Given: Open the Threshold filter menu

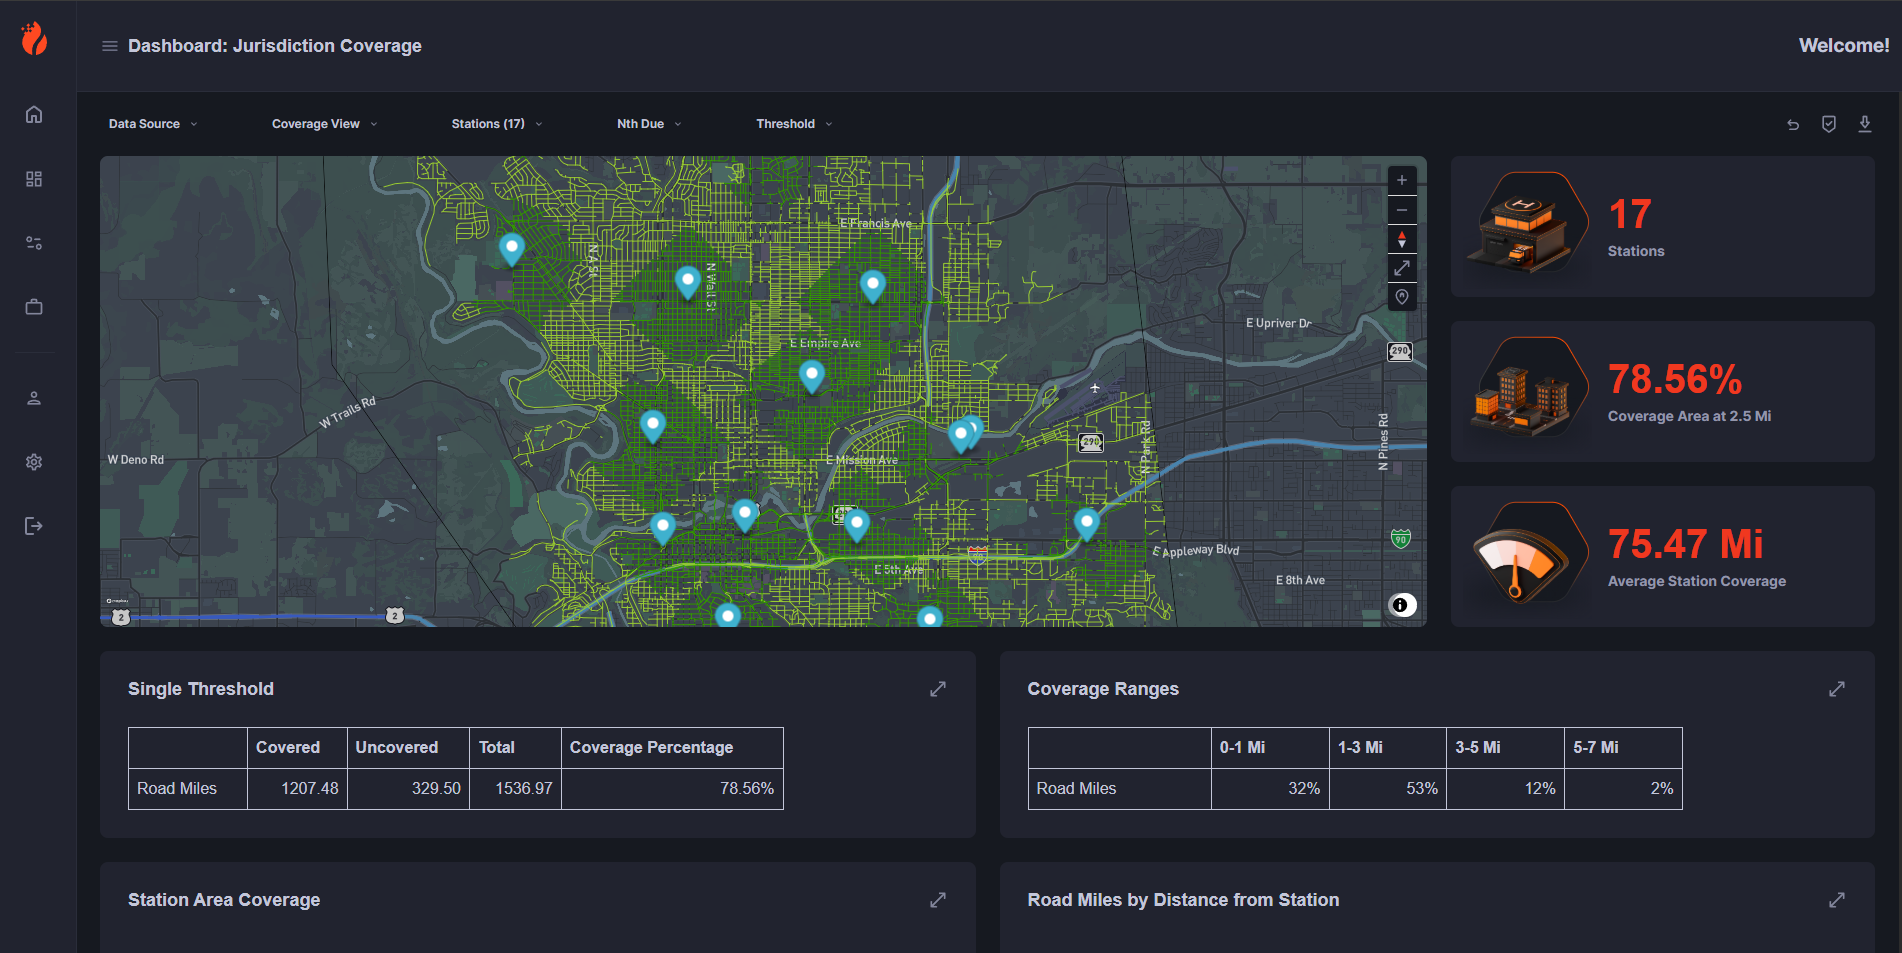Looking at the screenshot, I should (x=794, y=124).
